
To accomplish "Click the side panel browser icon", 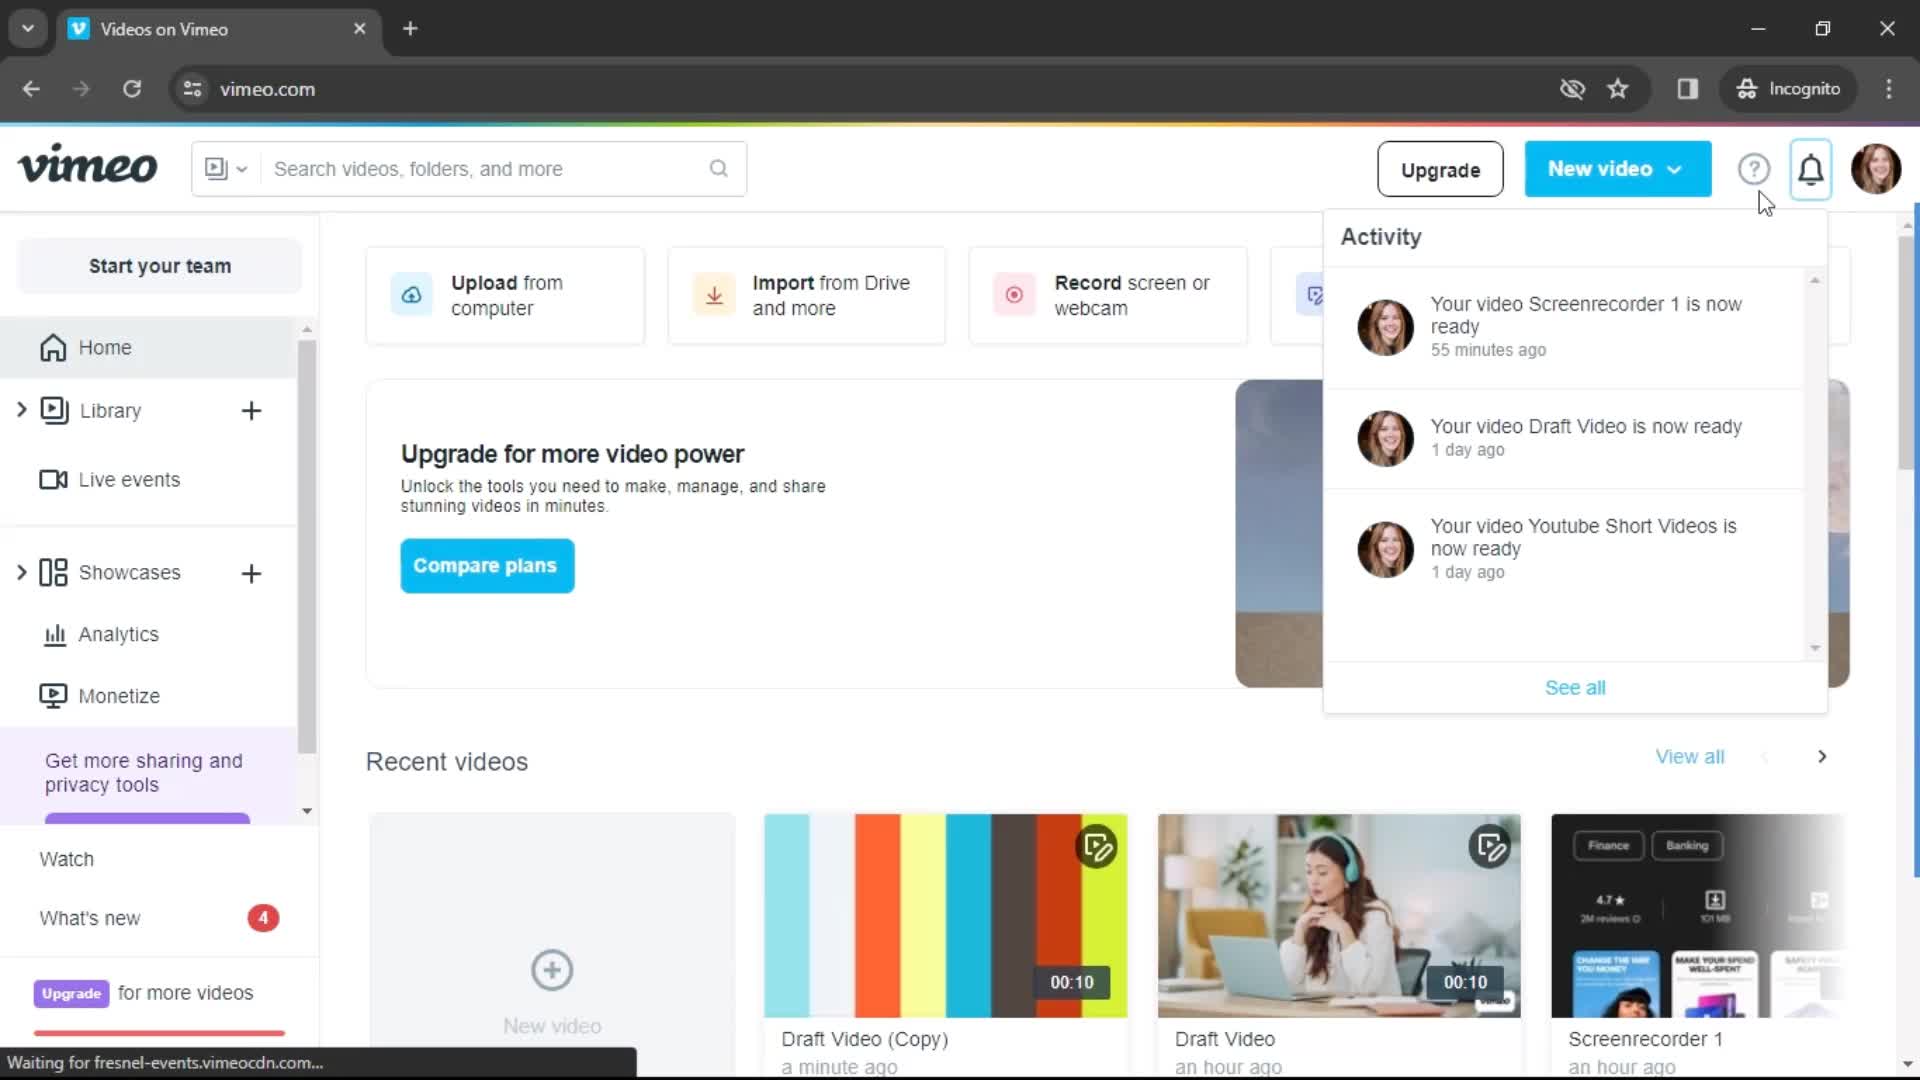I will click(1687, 89).
